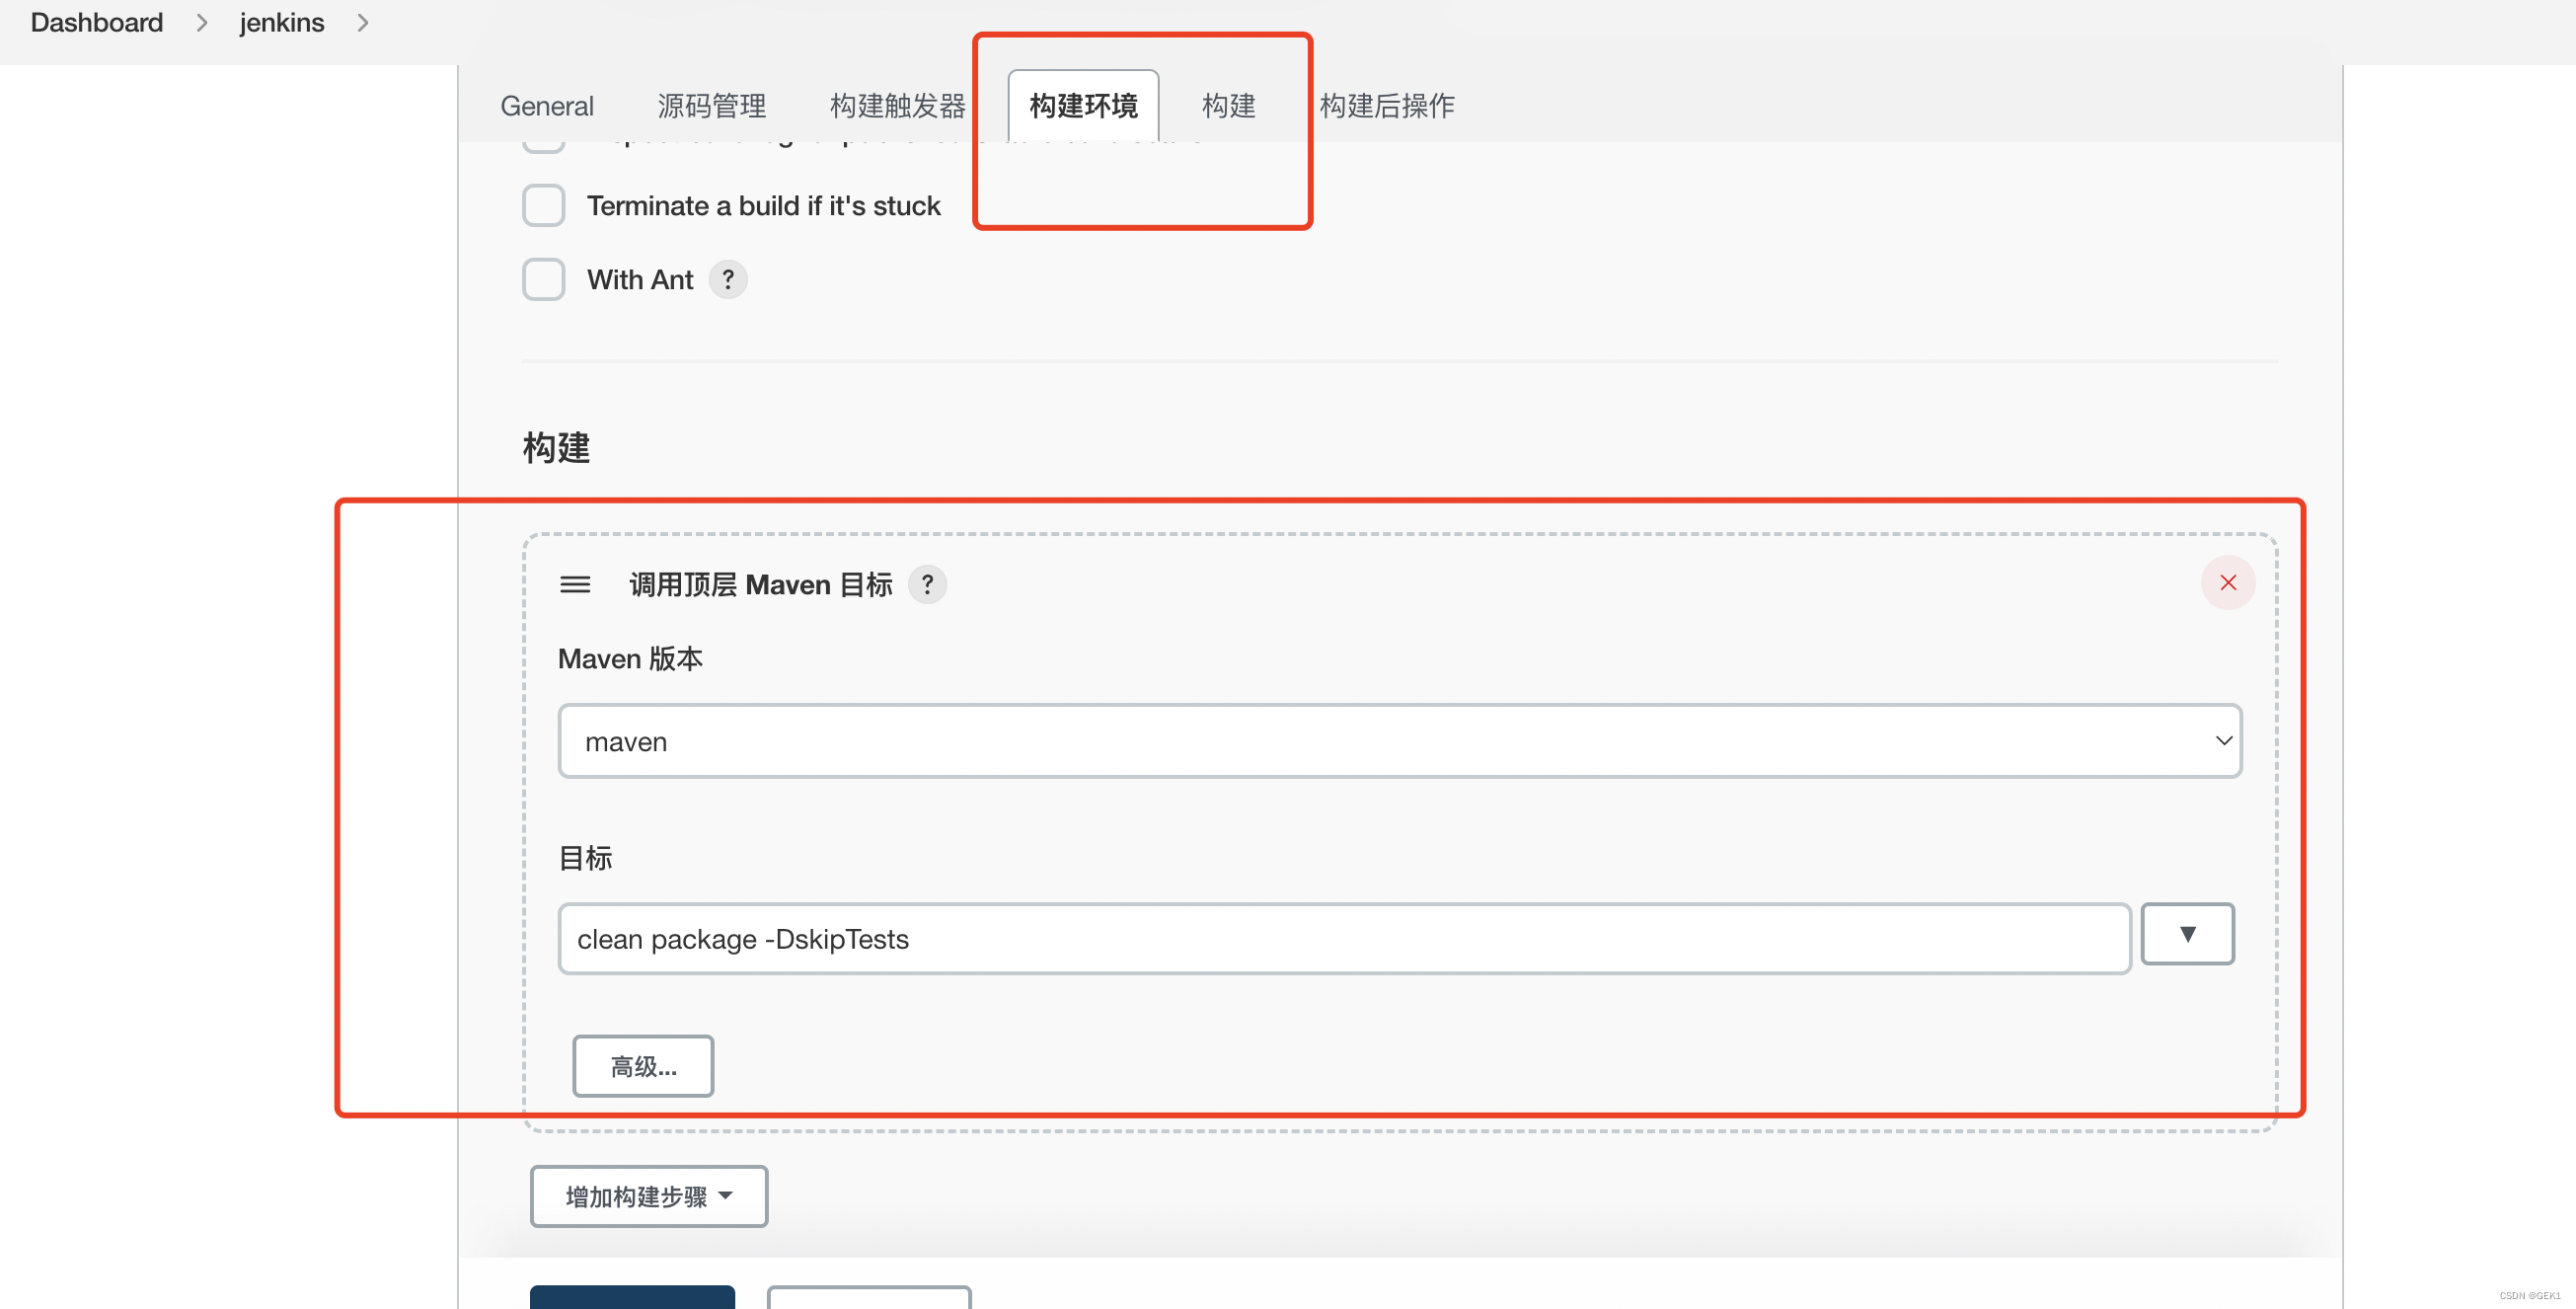The height and width of the screenshot is (1309, 2576).
Task: Click the Dashboard breadcrumb link
Action: tap(97, 22)
